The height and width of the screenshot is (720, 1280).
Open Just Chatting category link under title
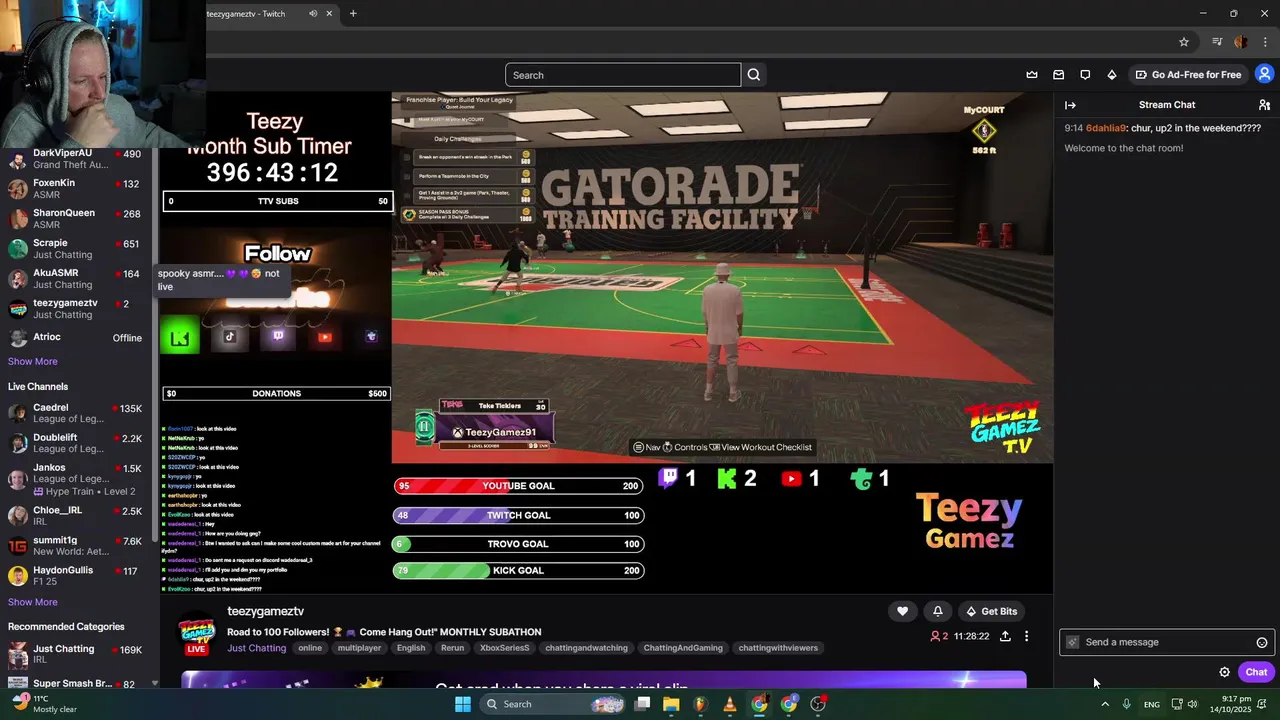point(256,648)
